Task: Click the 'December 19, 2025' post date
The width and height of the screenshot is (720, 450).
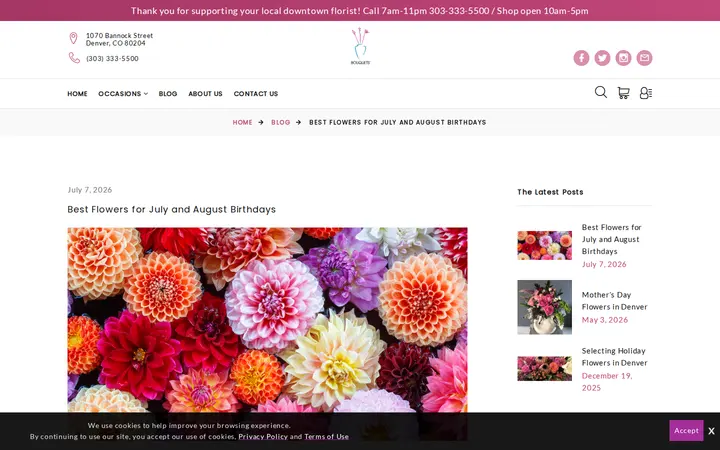Action: point(607,382)
